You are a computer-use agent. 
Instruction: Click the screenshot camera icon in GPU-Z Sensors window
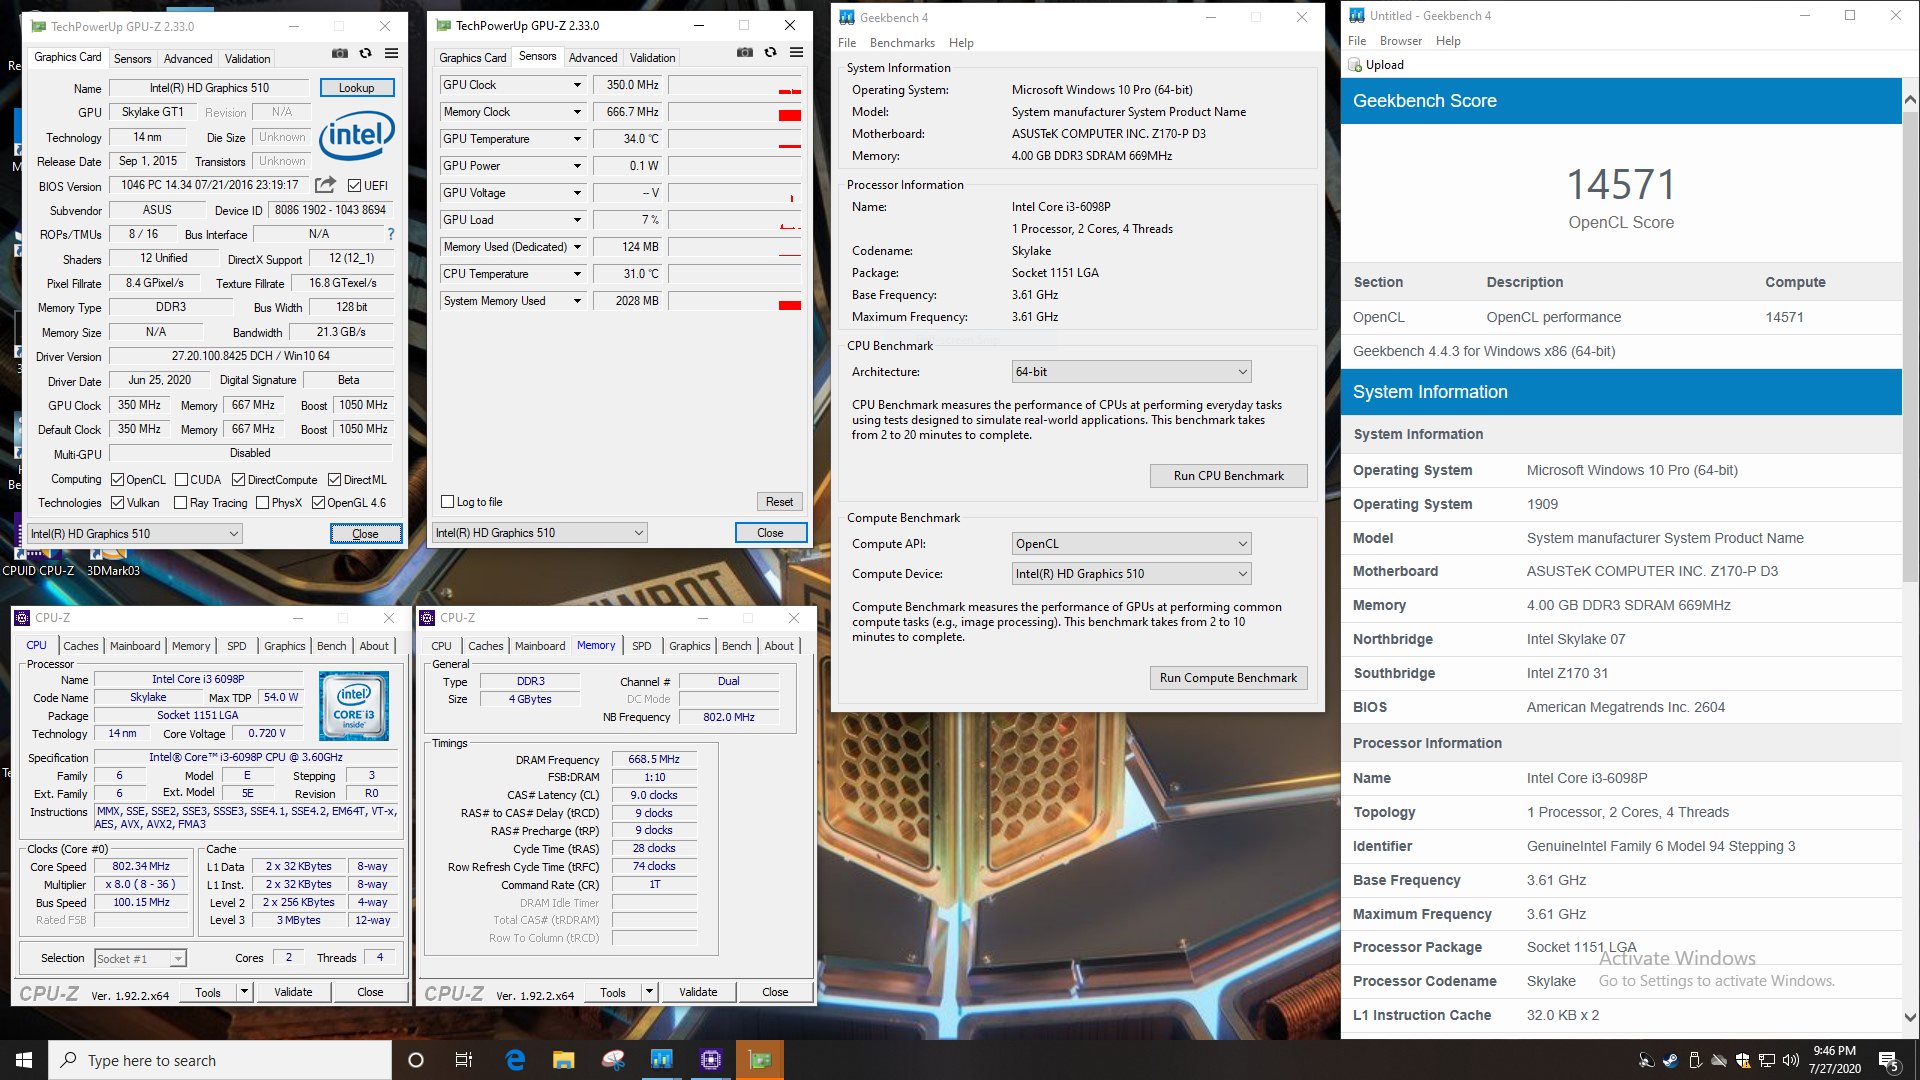[x=745, y=52]
